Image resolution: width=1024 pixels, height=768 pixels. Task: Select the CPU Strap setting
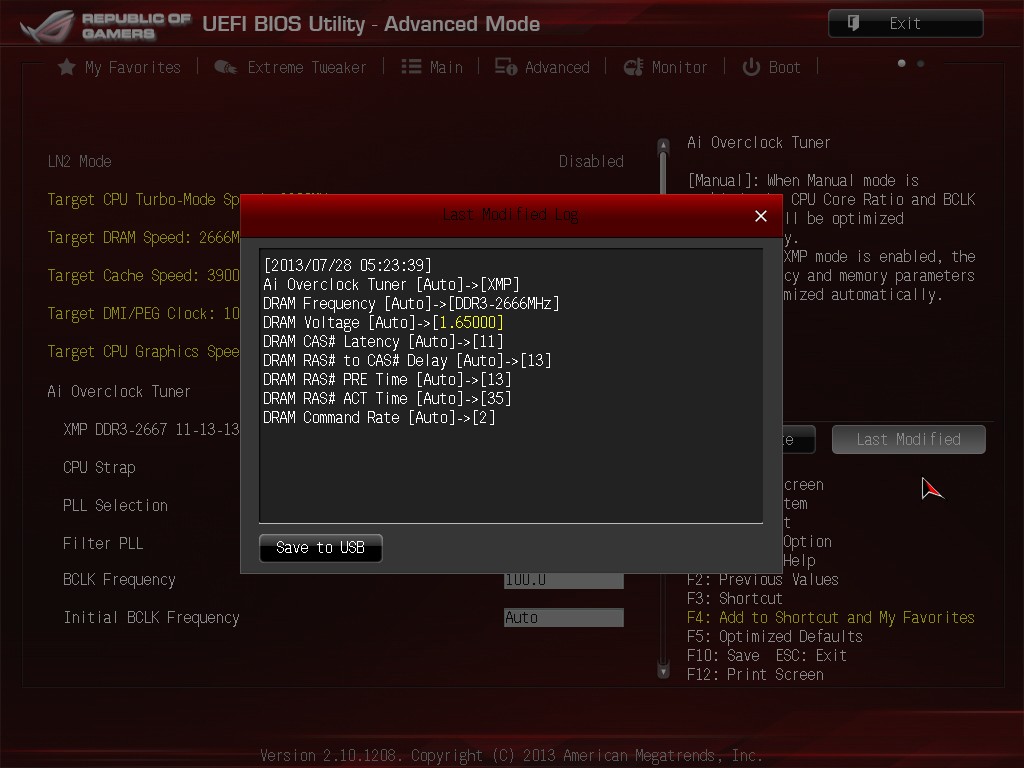pyautogui.click(x=99, y=468)
